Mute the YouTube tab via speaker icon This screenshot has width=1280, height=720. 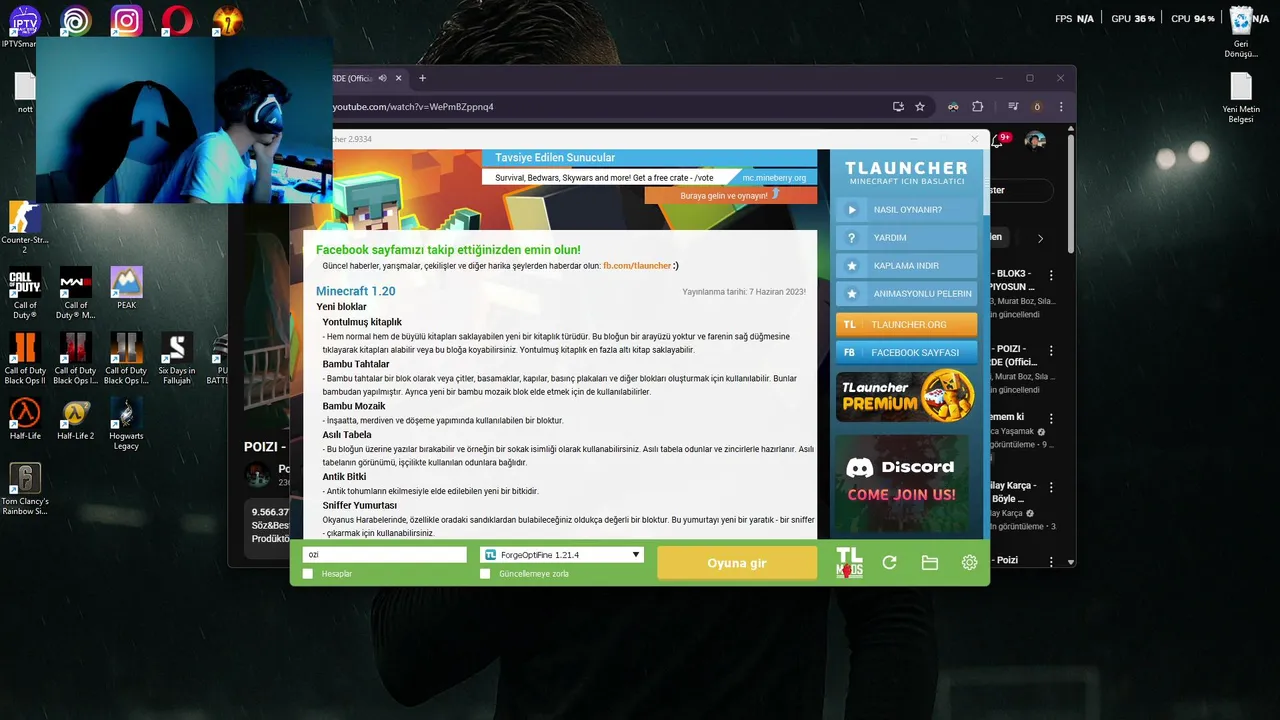[383, 78]
